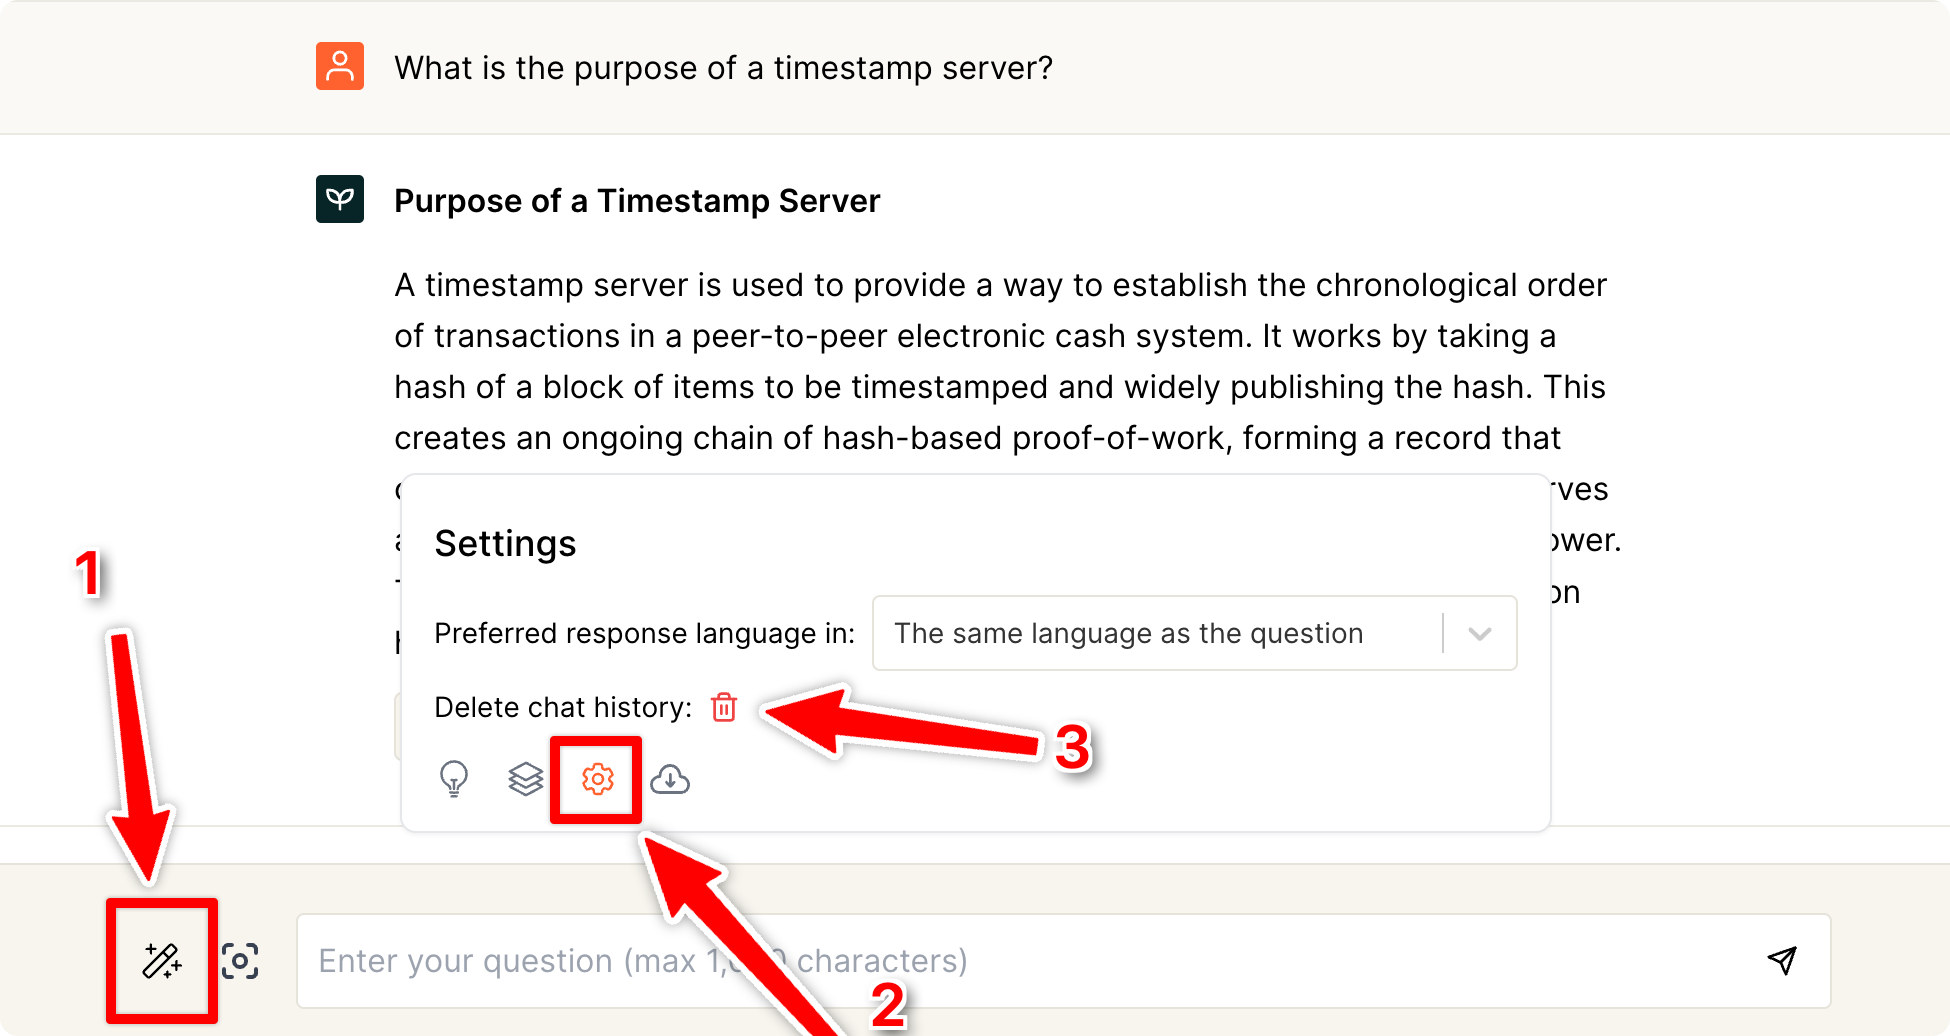Click the screen capture icon beside the input
This screenshot has height=1036, width=1950.
(x=240, y=961)
